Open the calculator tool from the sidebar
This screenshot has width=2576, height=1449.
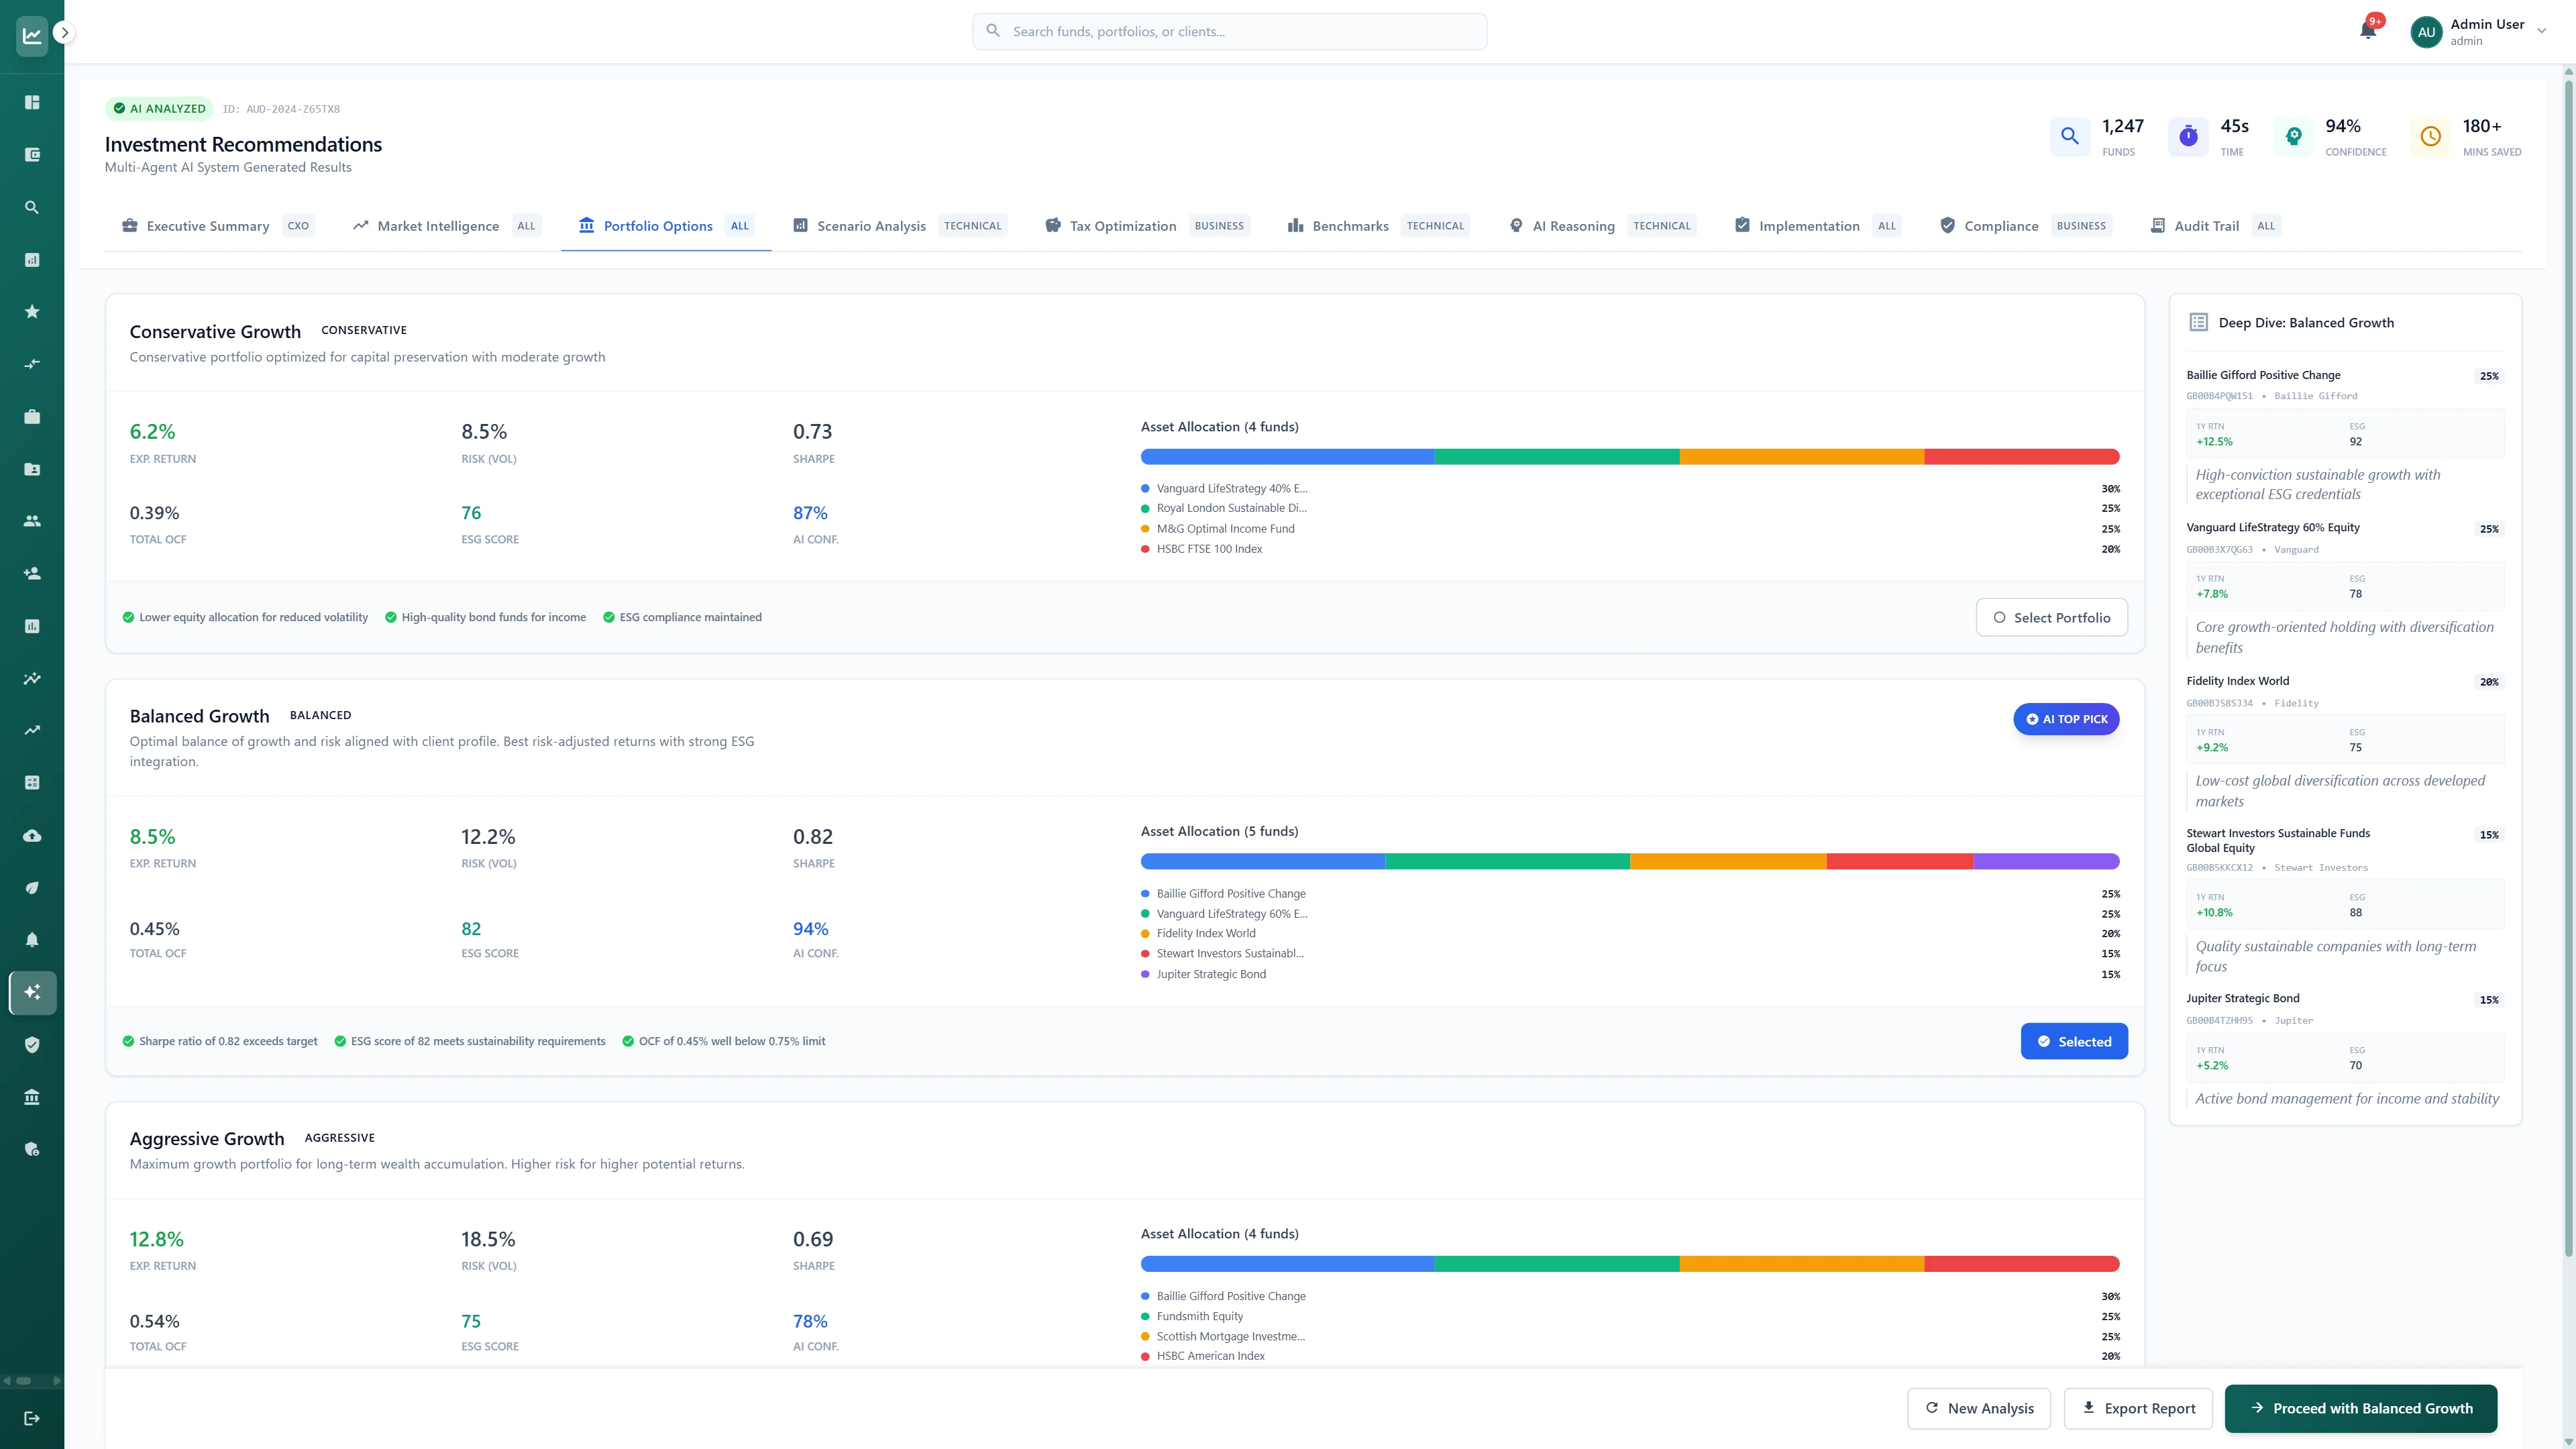(32, 782)
